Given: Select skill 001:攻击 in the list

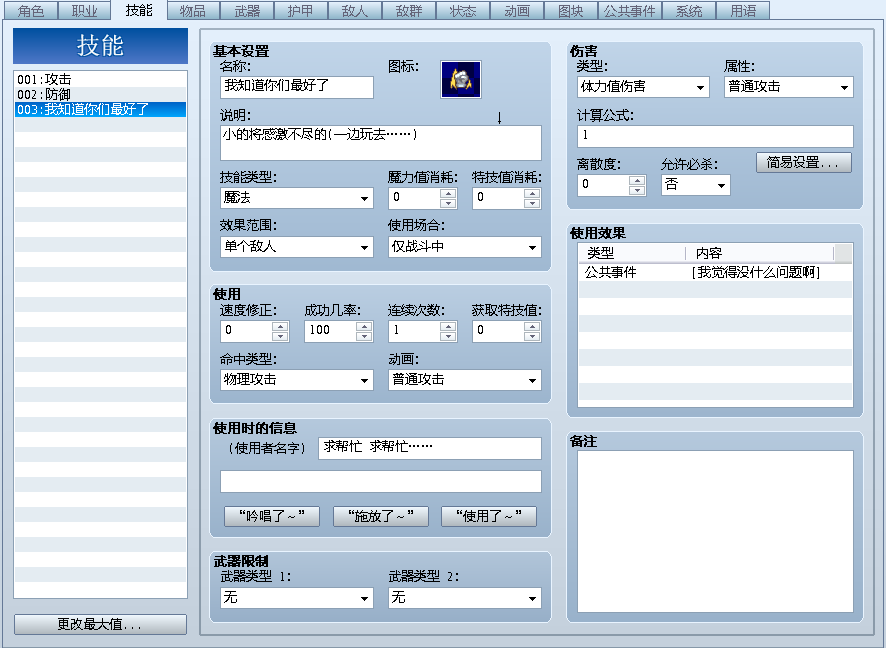Looking at the screenshot, I should pyautogui.click(x=101, y=79).
